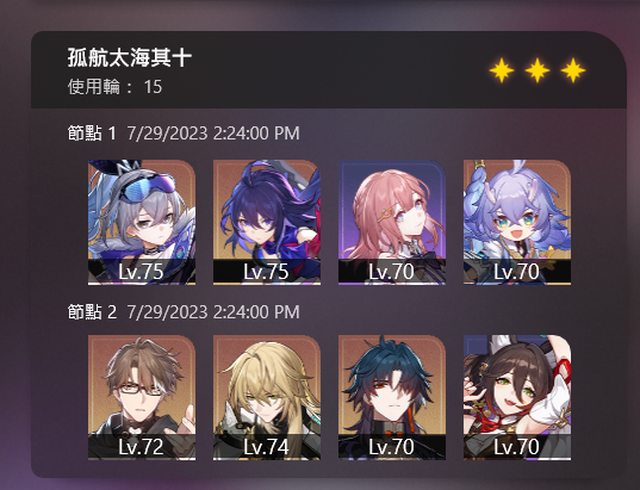Select the glasses-wearing brown-haired character Lv.72
Image resolution: width=640 pixels, height=490 pixels.
pos(142,397)
